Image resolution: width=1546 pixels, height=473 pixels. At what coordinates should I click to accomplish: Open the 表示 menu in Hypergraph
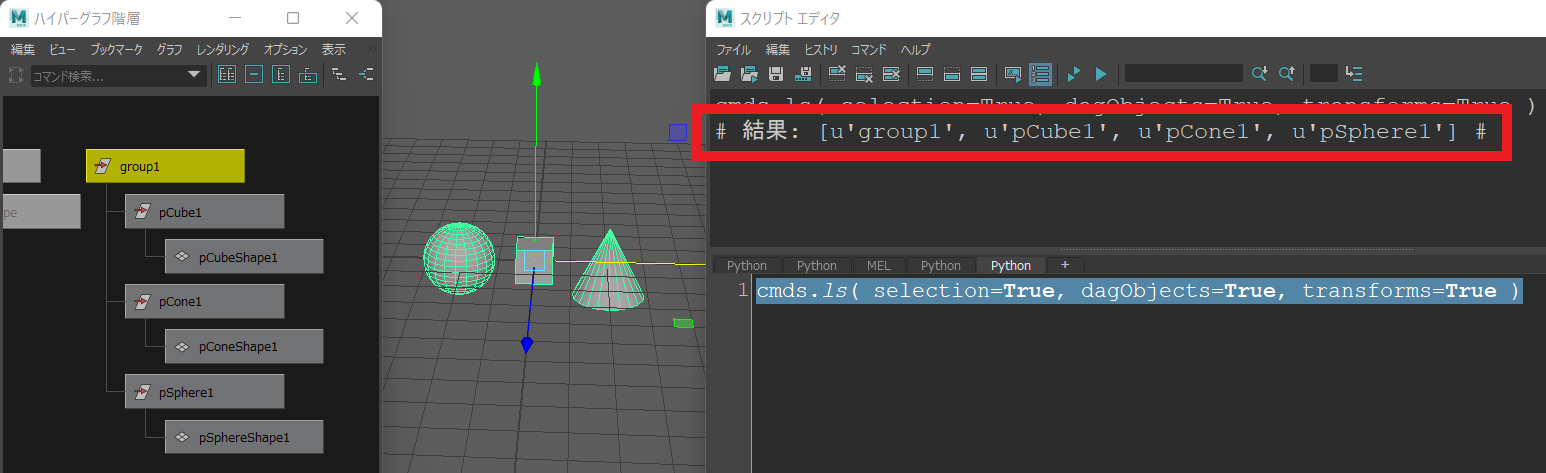(334, 49)
